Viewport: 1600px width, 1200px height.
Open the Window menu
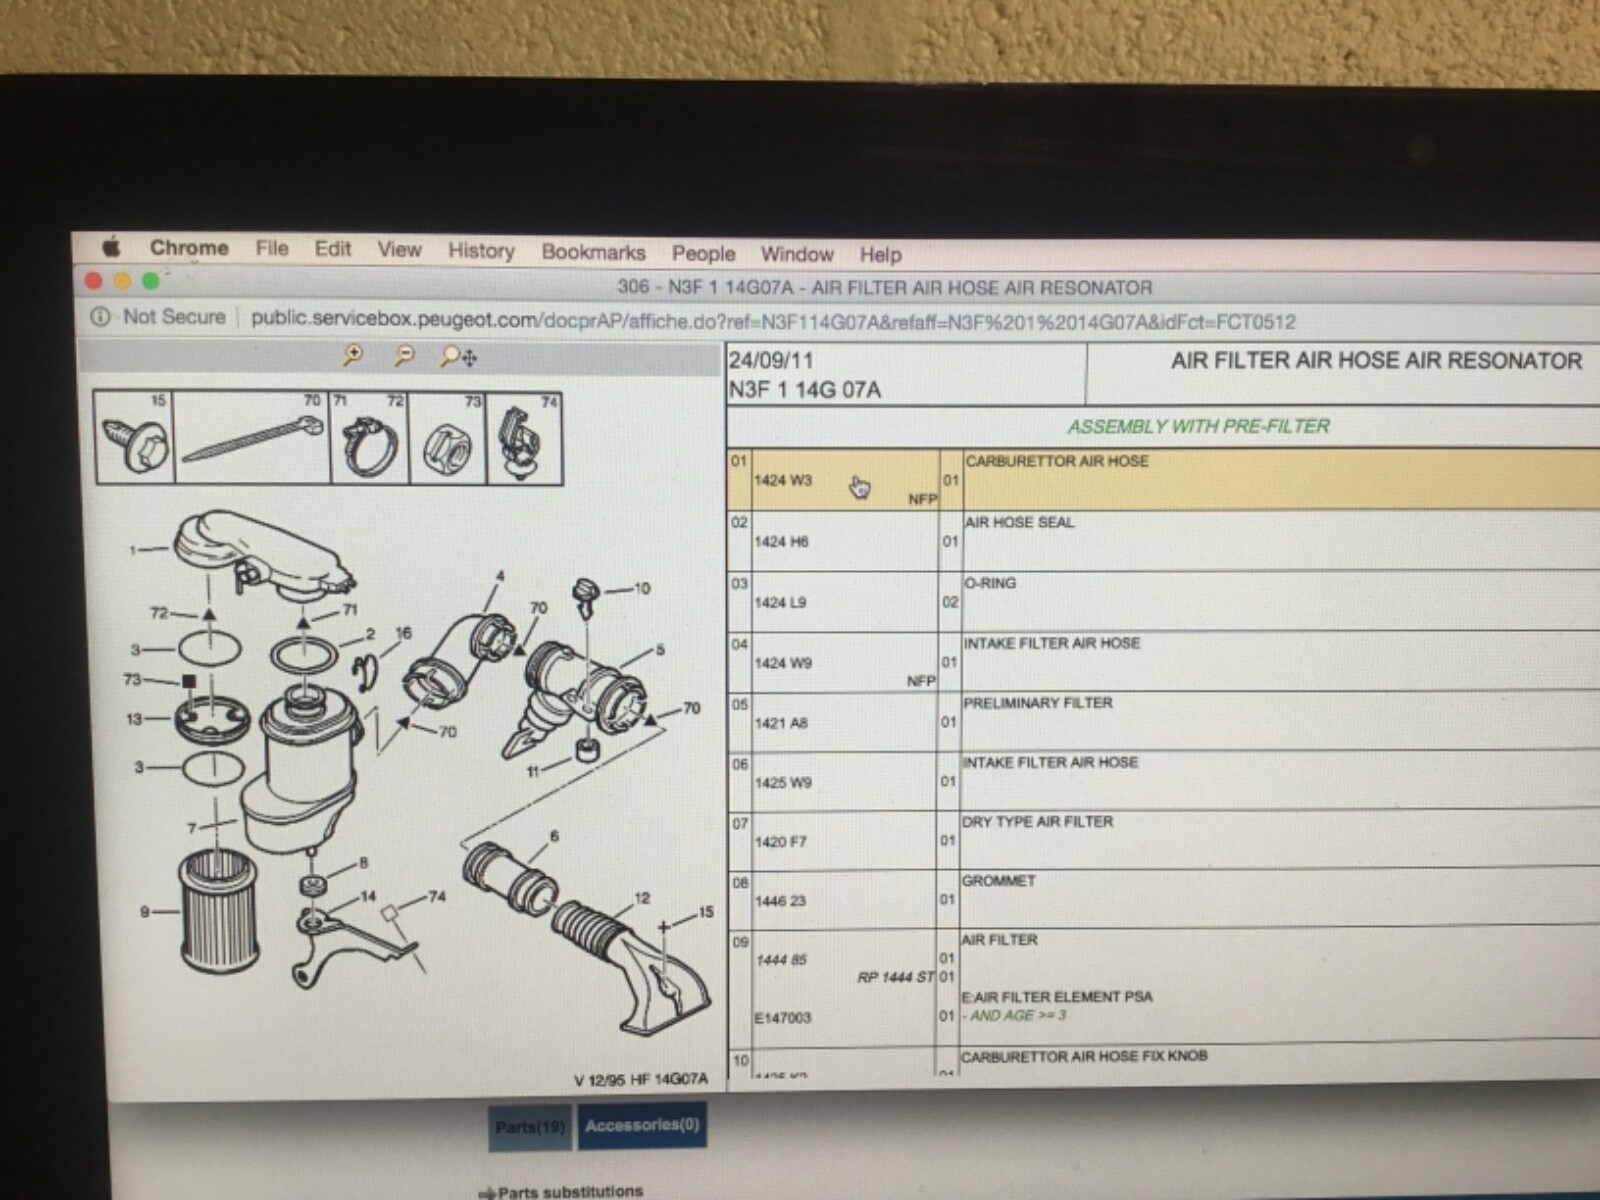[796, 254]
